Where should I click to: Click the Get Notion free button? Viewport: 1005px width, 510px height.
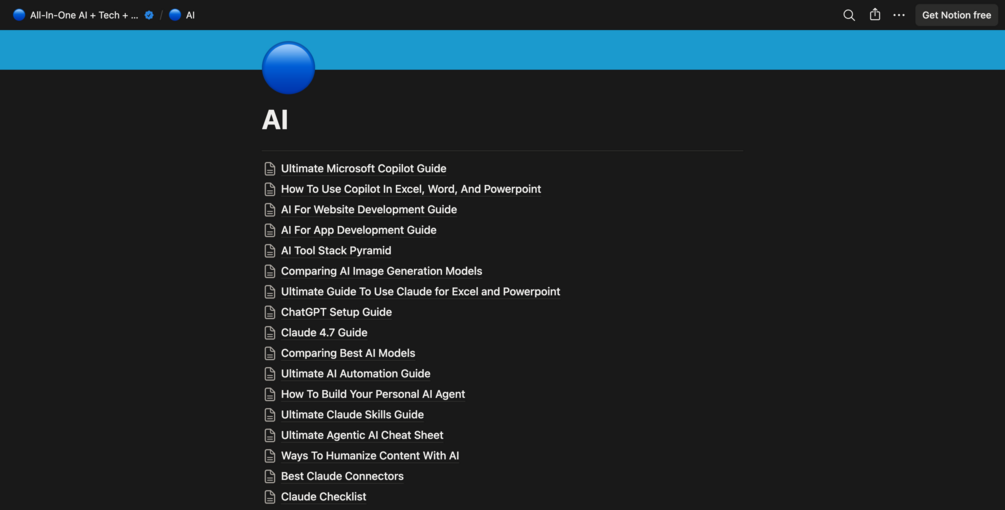[x=956, y=15]
